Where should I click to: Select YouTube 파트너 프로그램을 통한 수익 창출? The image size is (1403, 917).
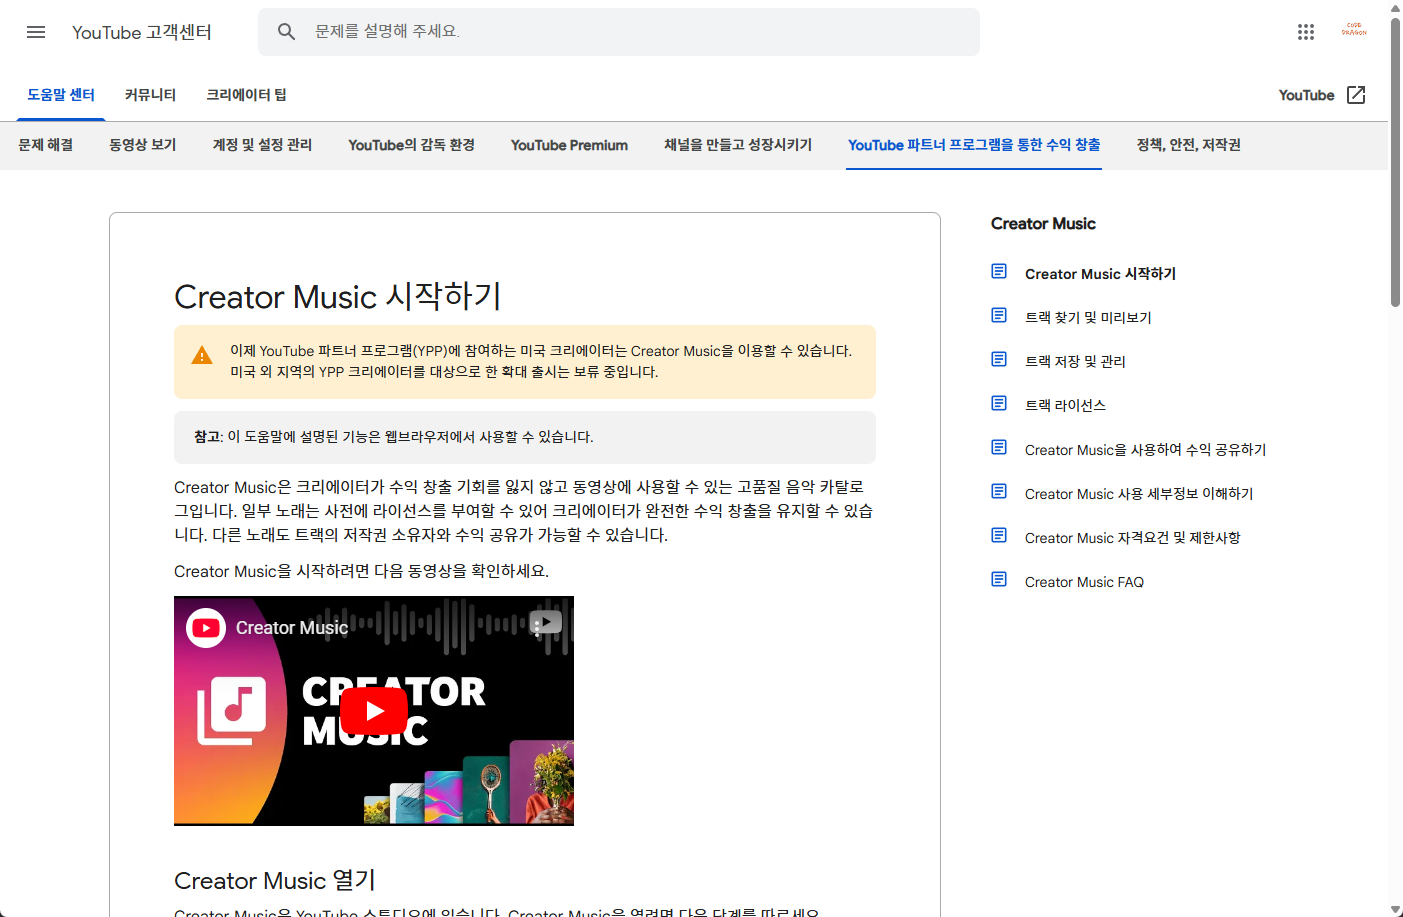(x=974, y=145)
